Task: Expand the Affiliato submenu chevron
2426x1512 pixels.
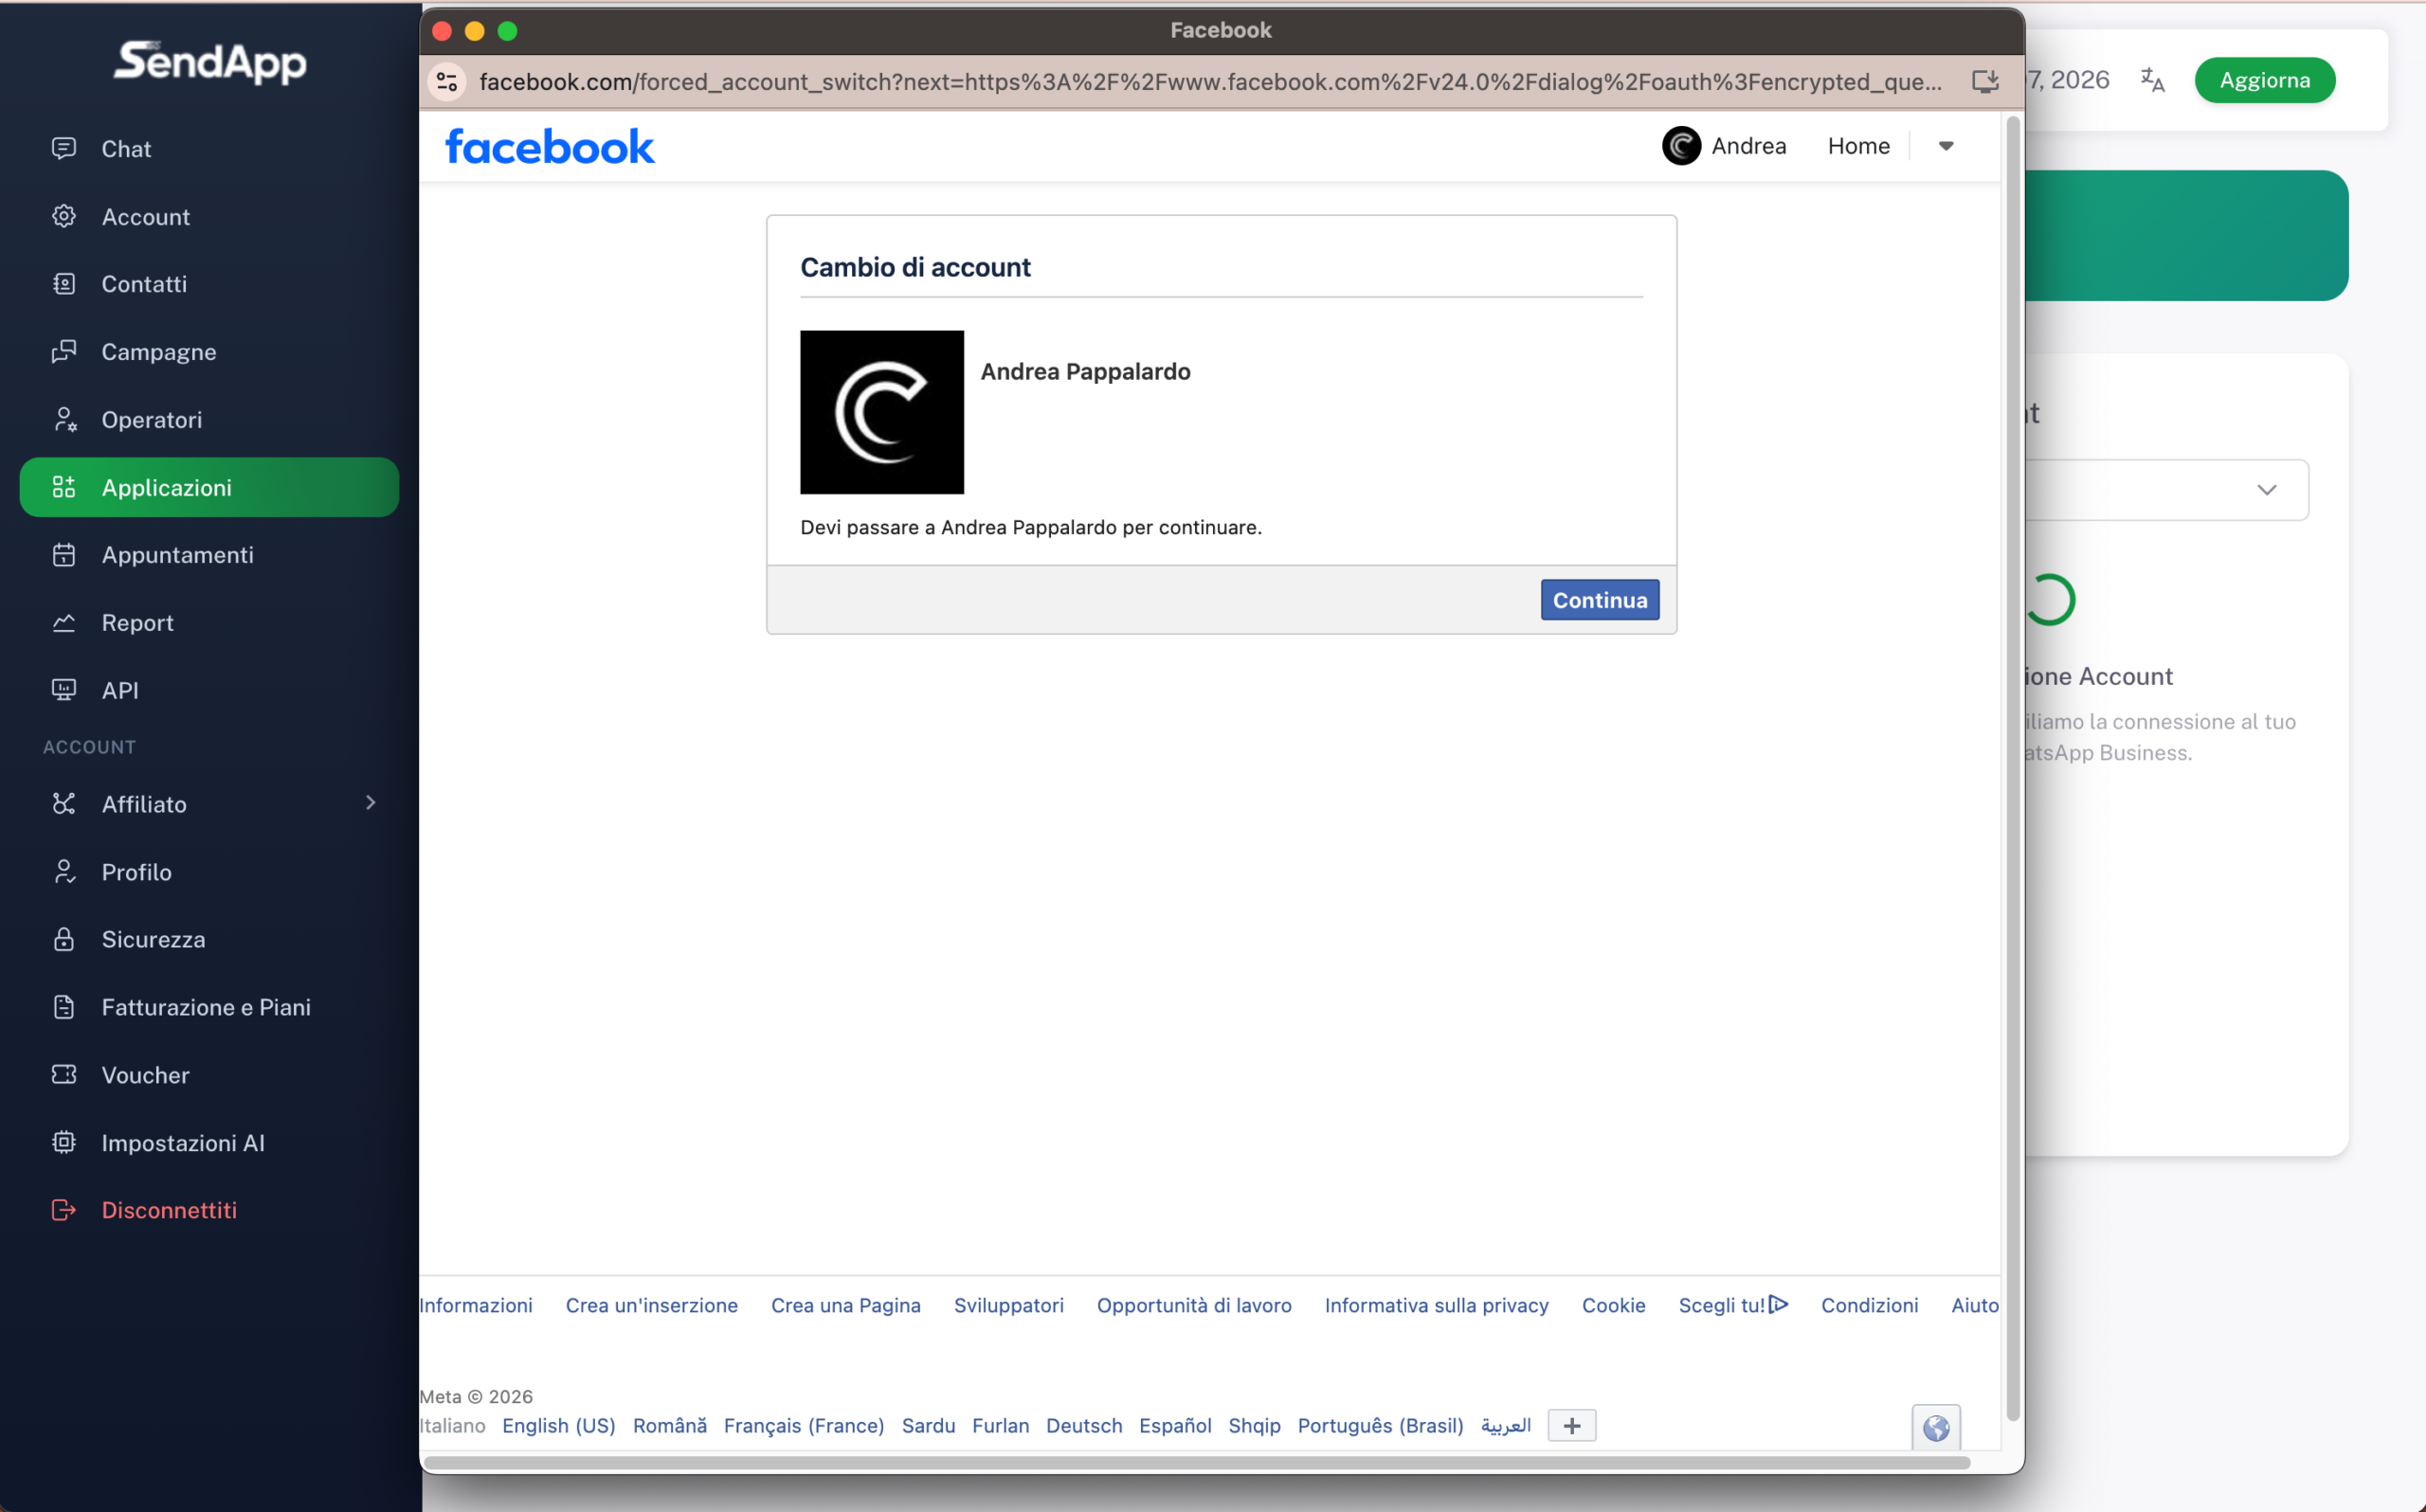Action: [x=371, y=803]
